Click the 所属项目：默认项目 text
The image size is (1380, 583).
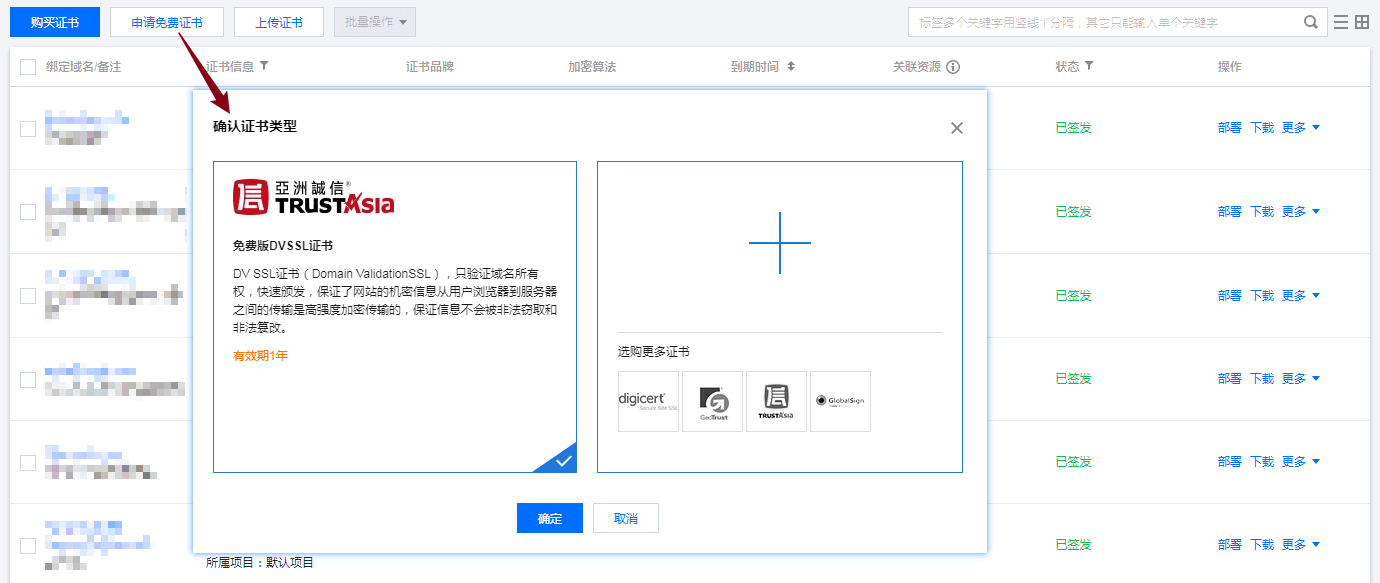[x=260, y=563]
